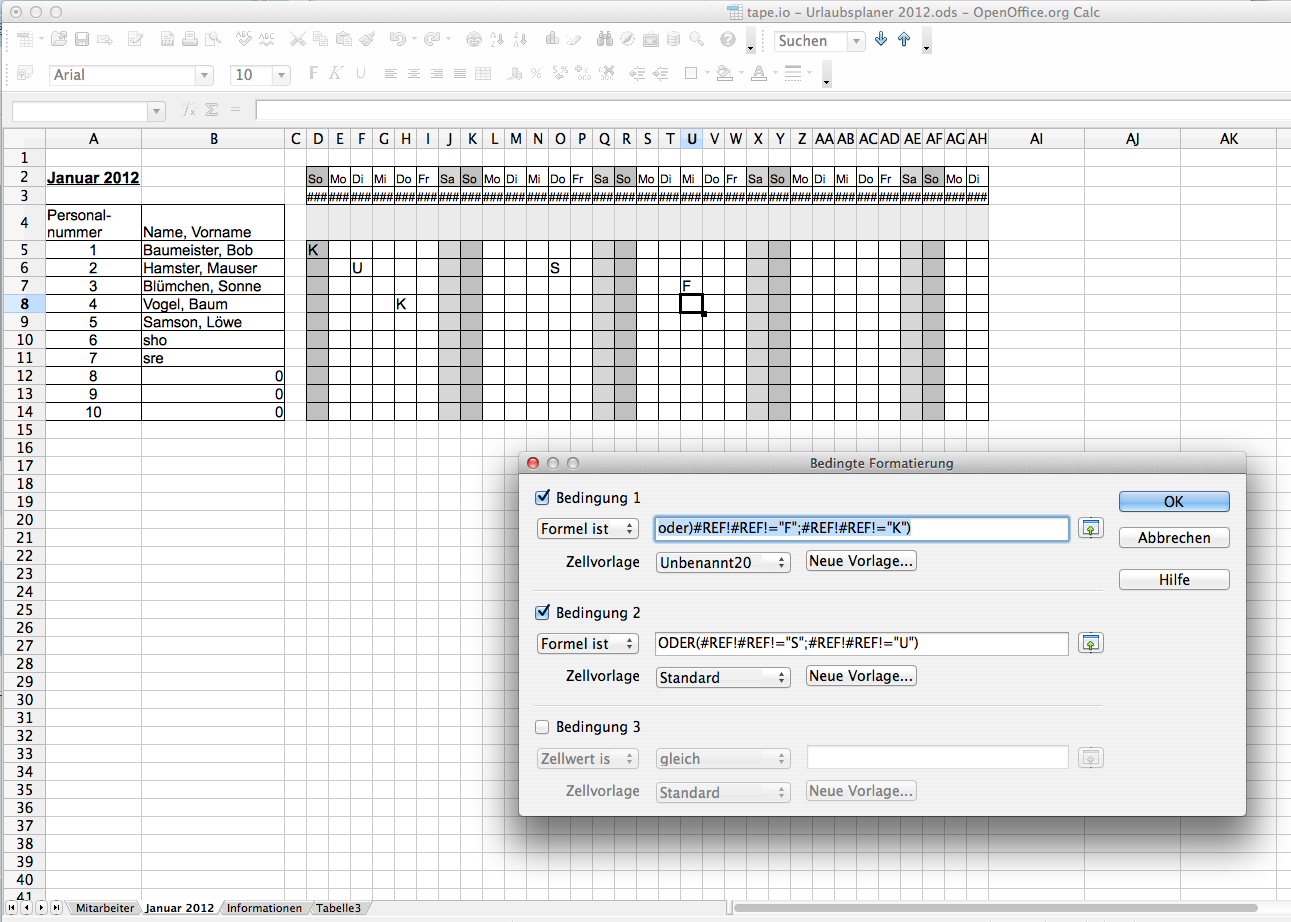The image size is (1291, 922).
Task: Click the Sort Descending icon
Action: point(520,40)
